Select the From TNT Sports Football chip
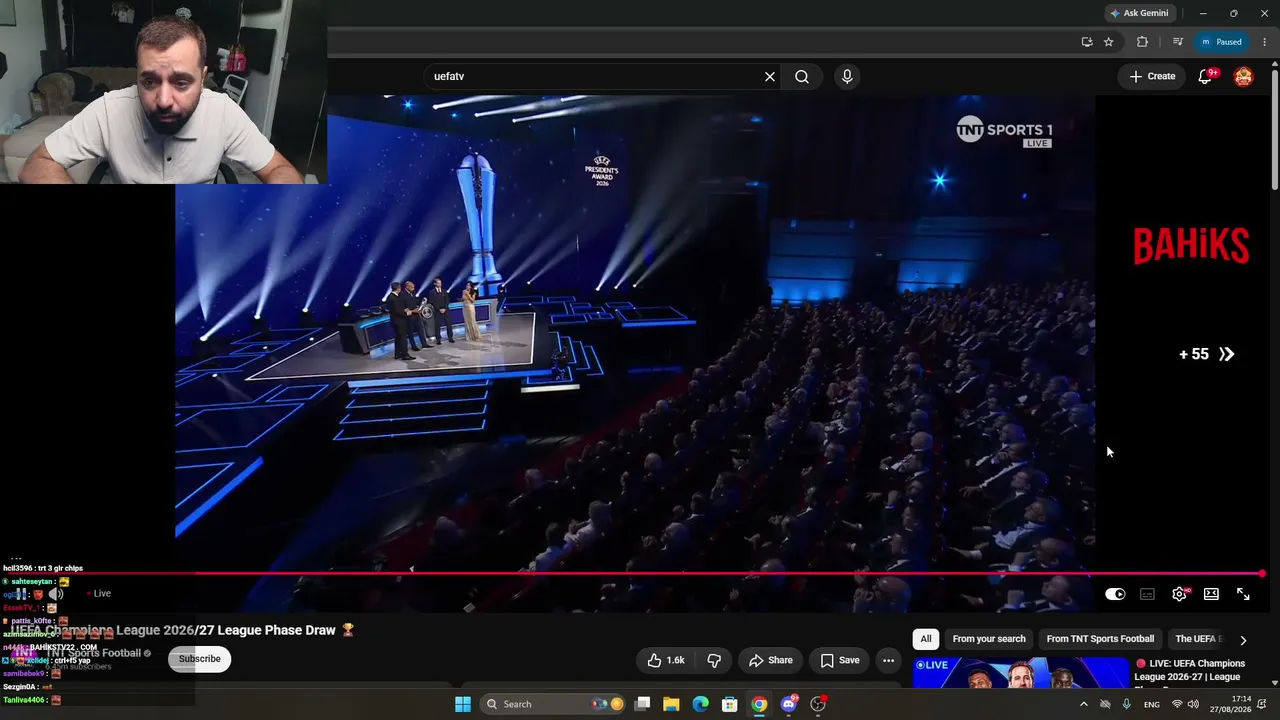The width and height of the screenshot is (1280, 720). pyautogui.click(x=1100, y=639)
